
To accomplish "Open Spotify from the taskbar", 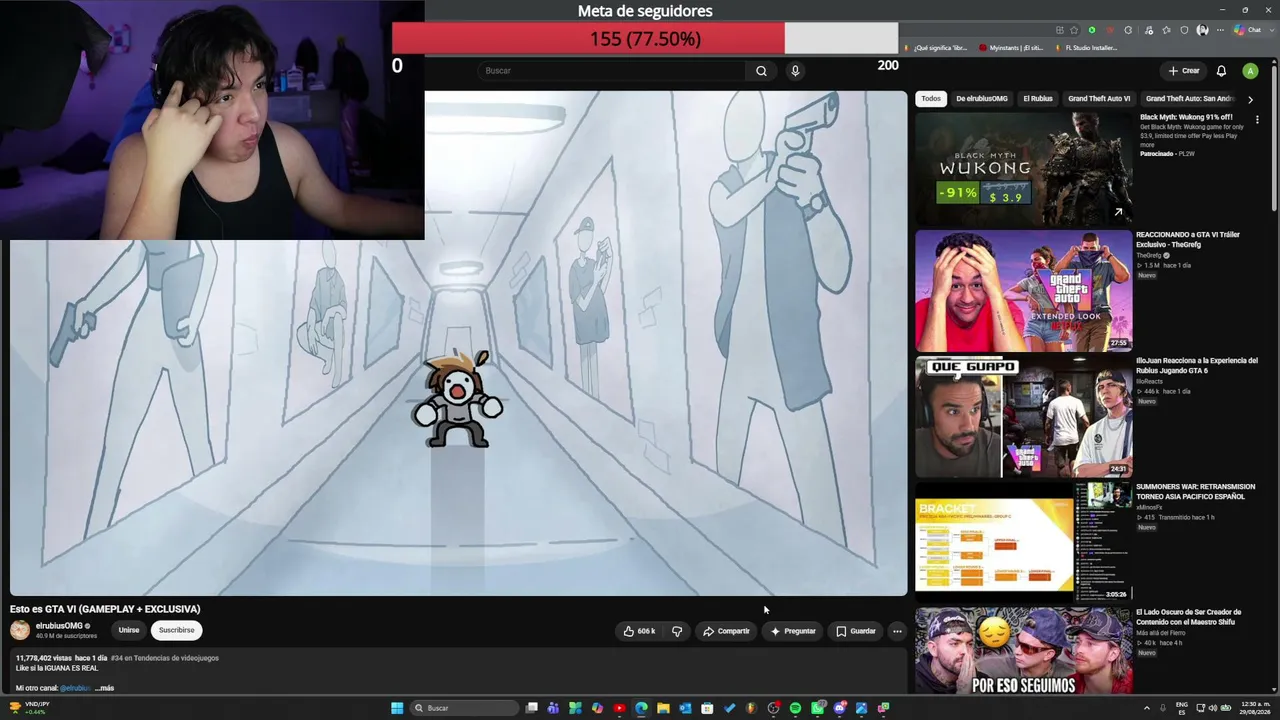I will pos(795,708).
